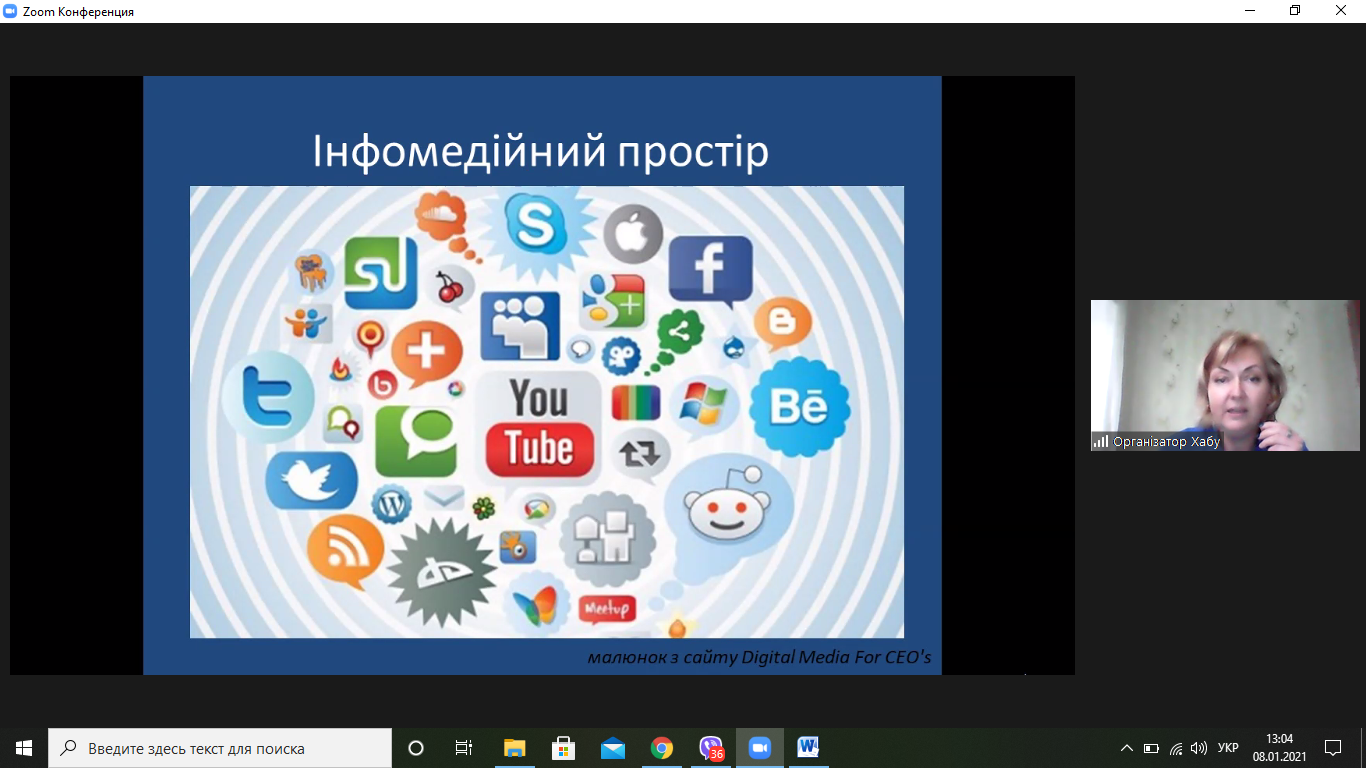Open Task View in the taskbar
Image resolution: width=1366 pixels, height=768 pixels.
(464, 748)
